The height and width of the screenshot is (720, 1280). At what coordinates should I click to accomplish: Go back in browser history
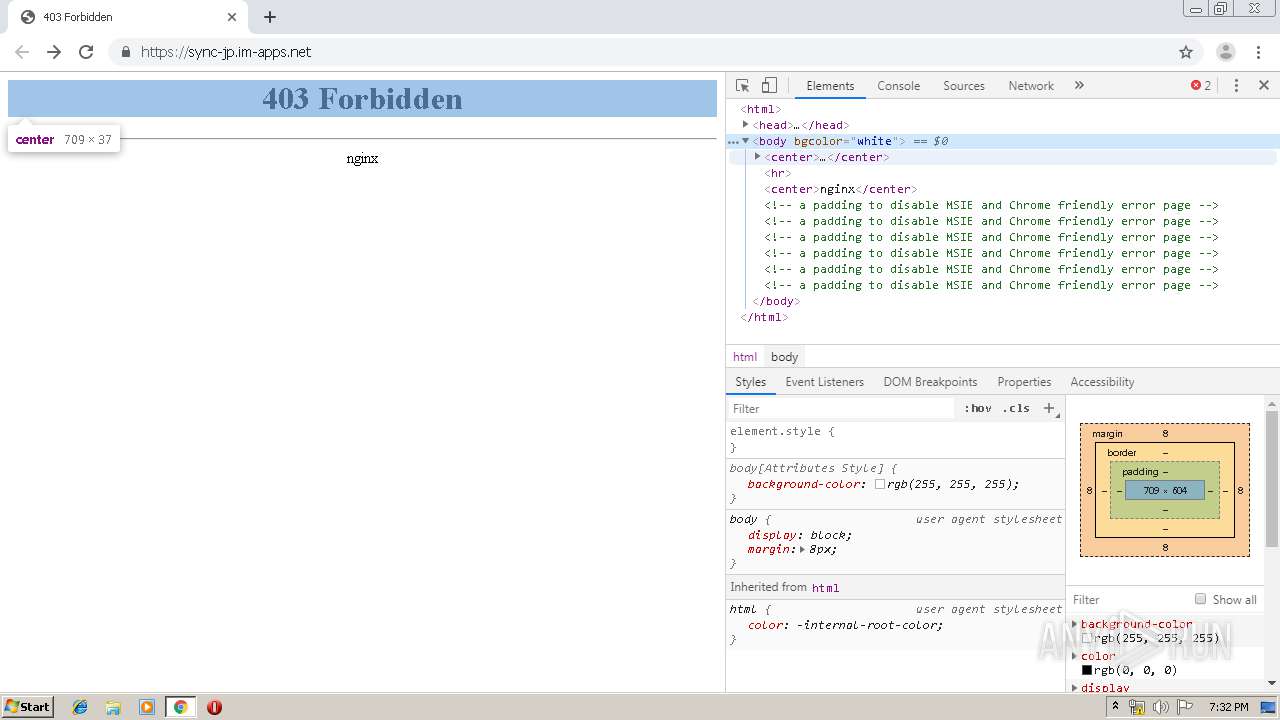(x=22, y=52)
